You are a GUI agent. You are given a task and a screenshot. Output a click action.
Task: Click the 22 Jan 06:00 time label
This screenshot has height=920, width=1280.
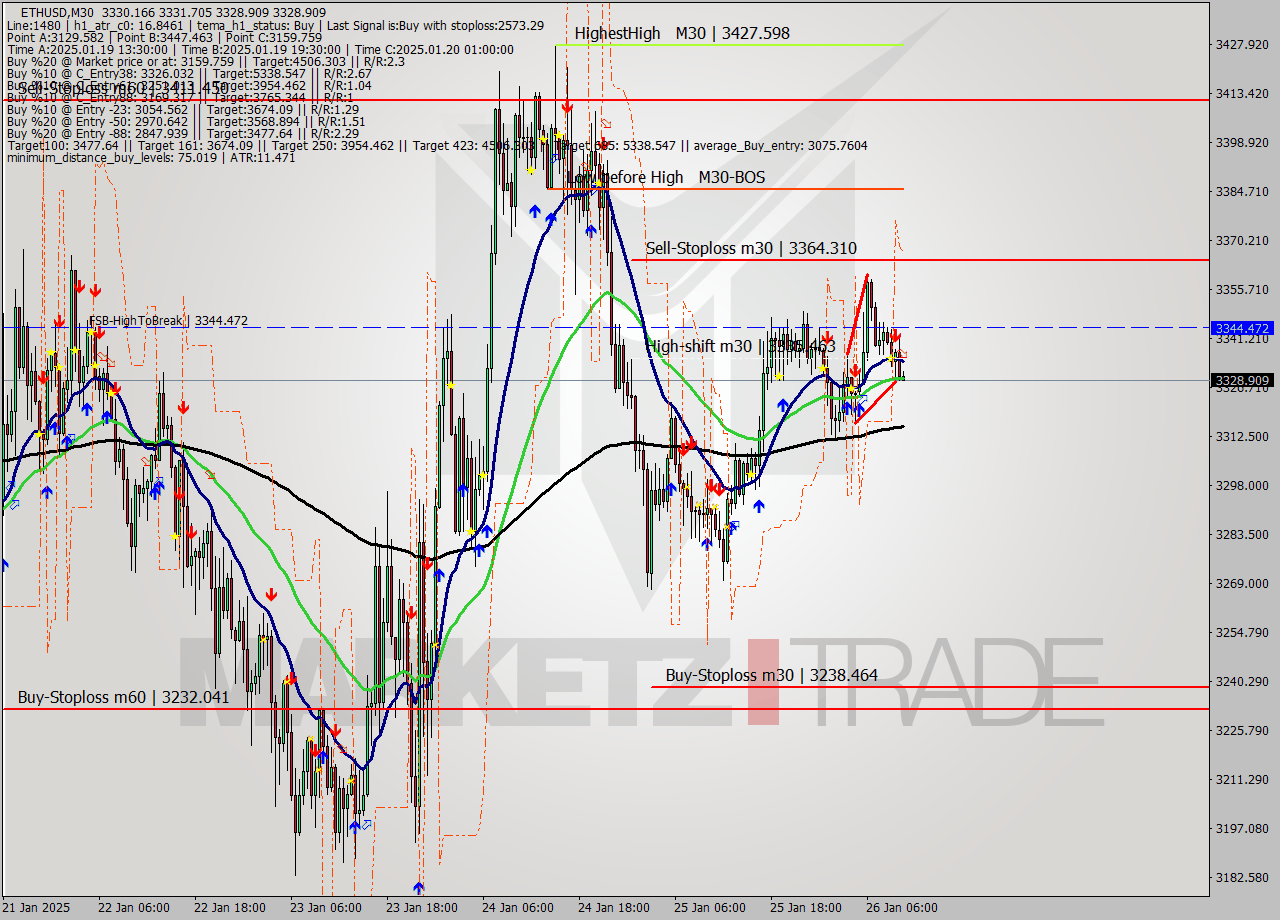tap(134, 908)
